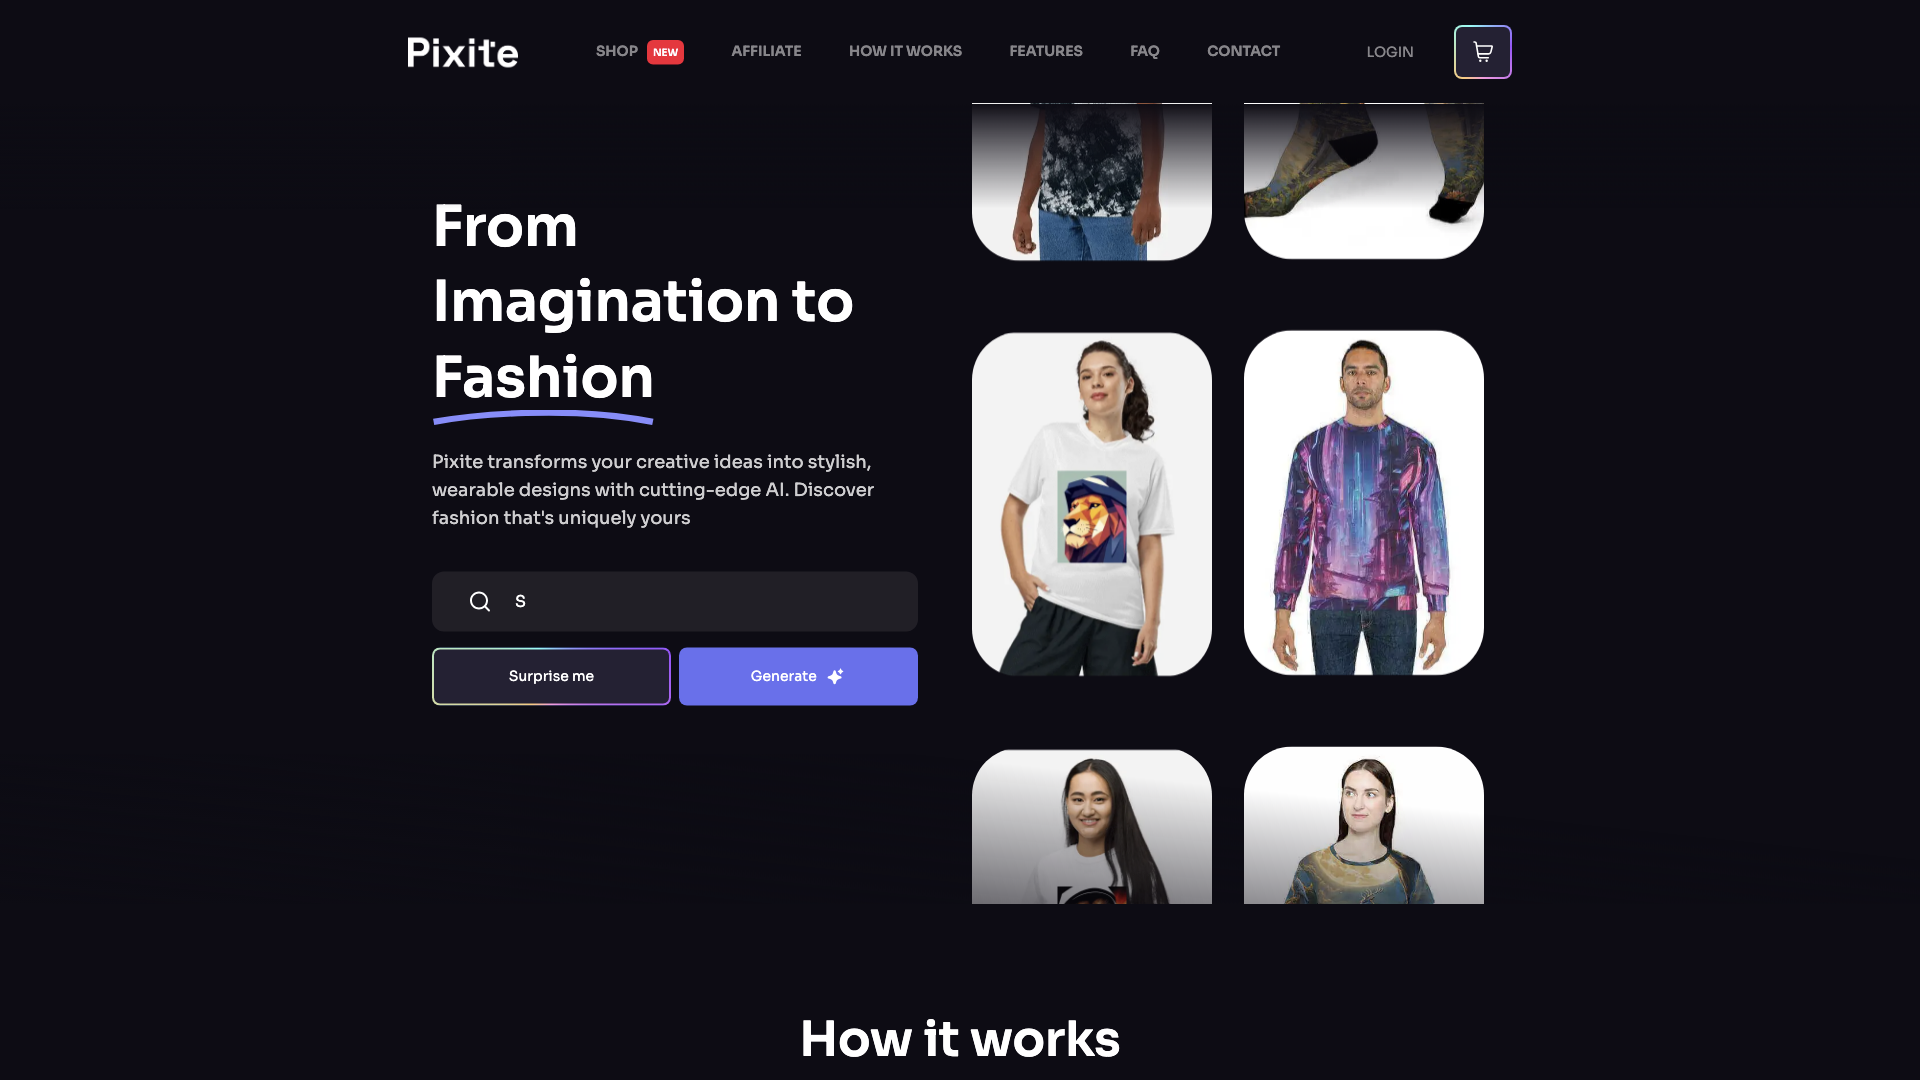The image size is (1920, 1080).
Task: Open the FEATURES navigation tab
Action: (1044, 51)
